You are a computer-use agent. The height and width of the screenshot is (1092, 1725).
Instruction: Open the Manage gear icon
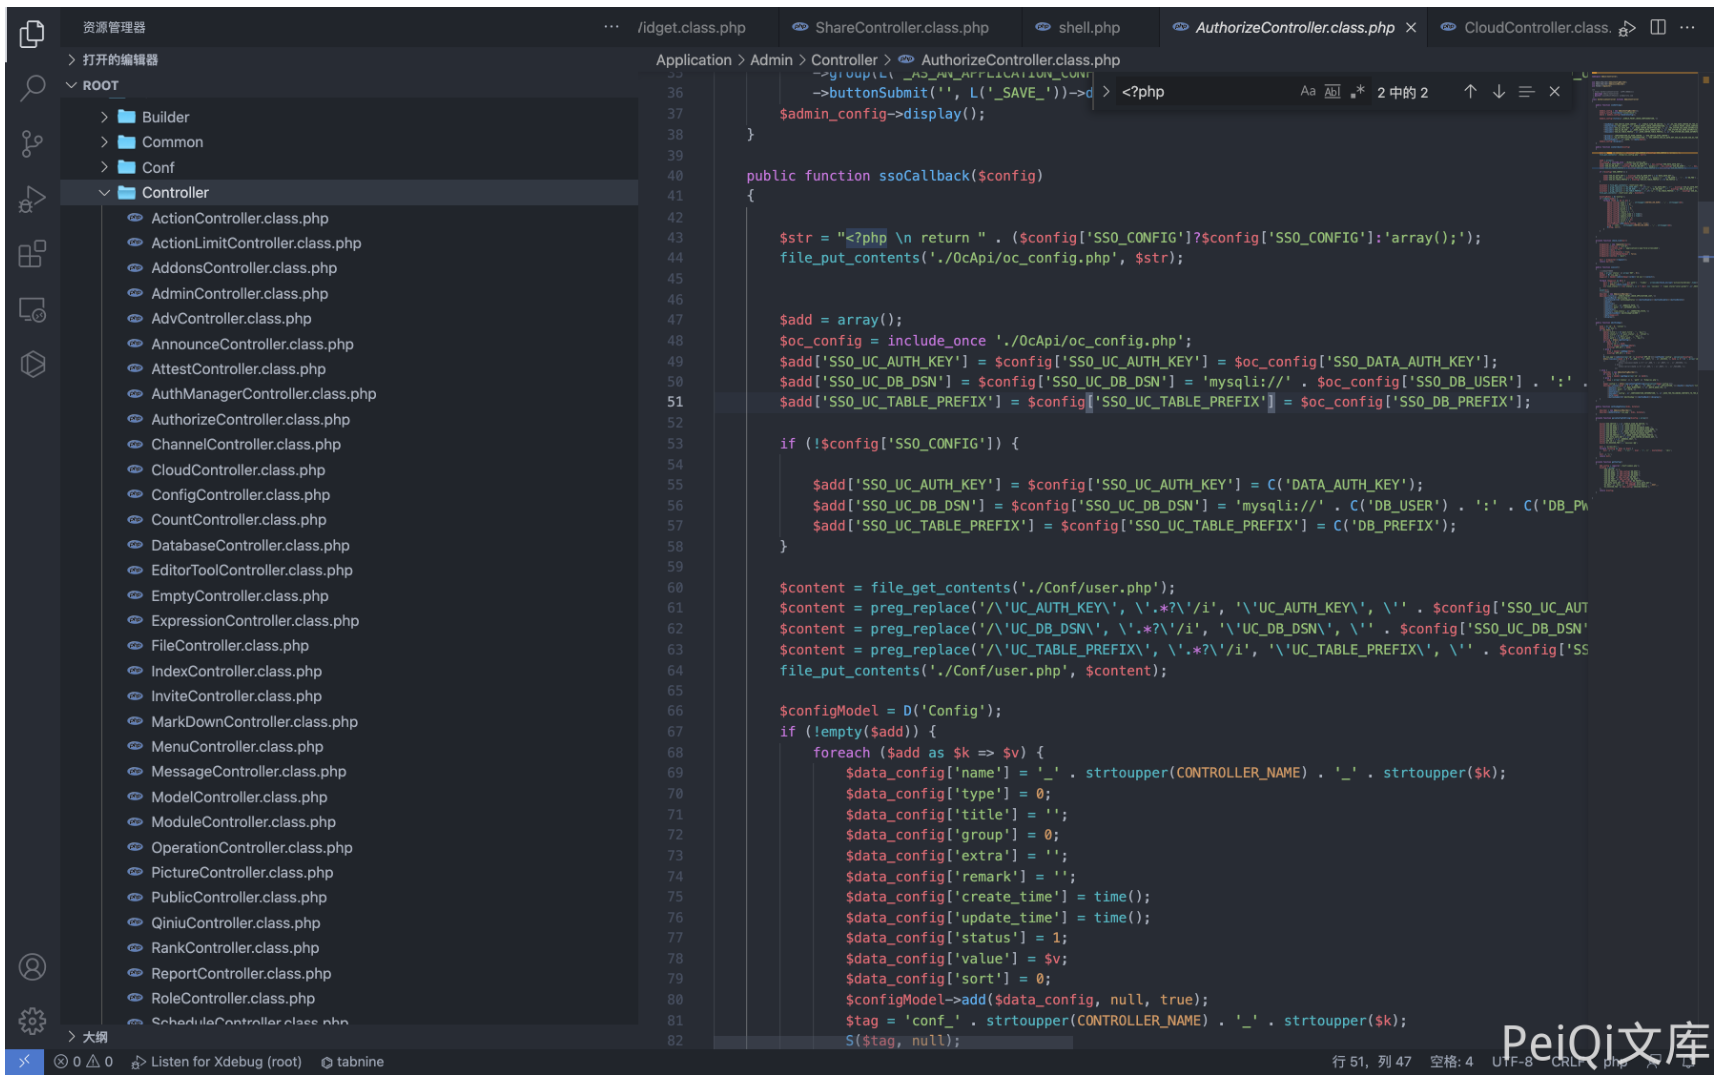click(x=32, y=1020)
